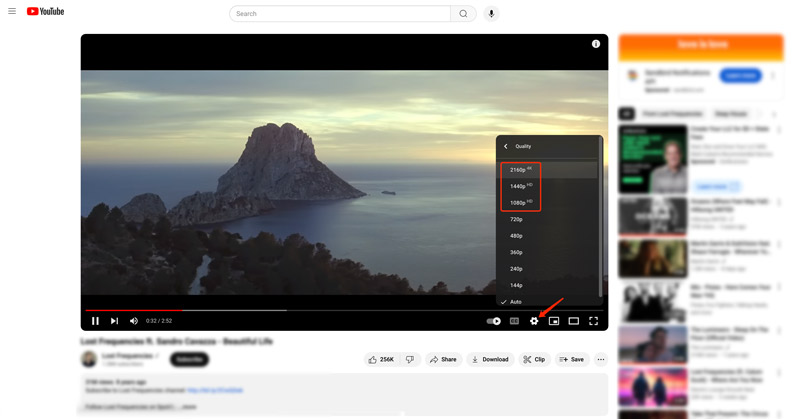Click the time display 0:32 / 2:52
Image resolution: width=800 pixels, height=419 pixels.
[x=159, y=321]
